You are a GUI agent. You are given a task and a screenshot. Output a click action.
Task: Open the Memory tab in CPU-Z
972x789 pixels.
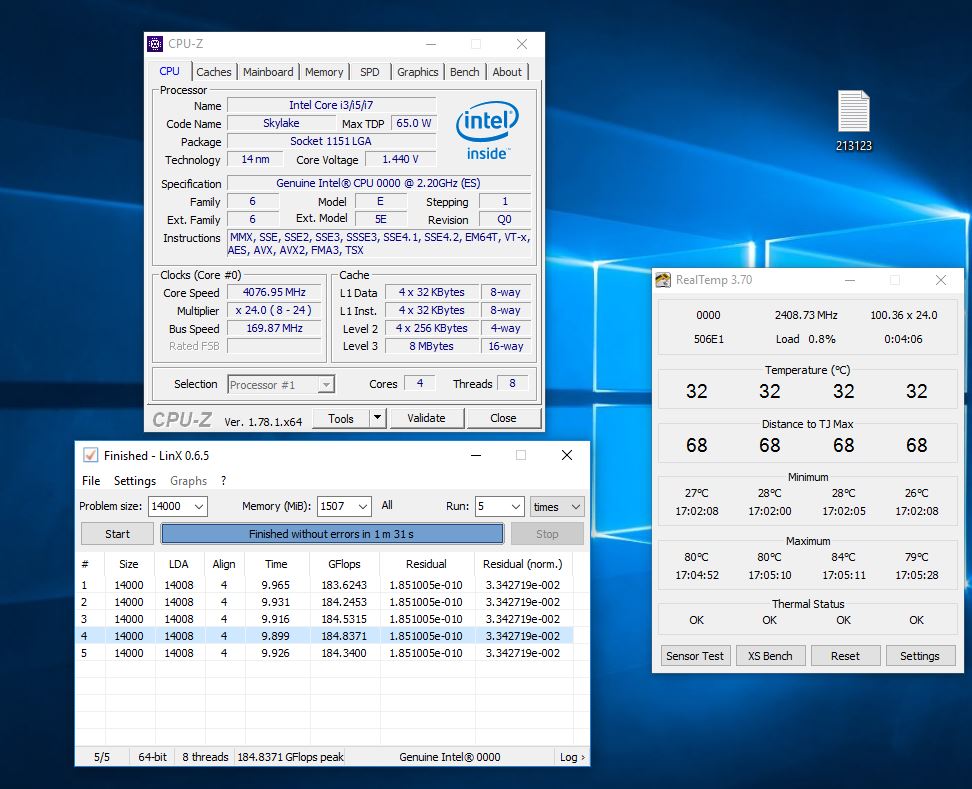click(324, 72)
